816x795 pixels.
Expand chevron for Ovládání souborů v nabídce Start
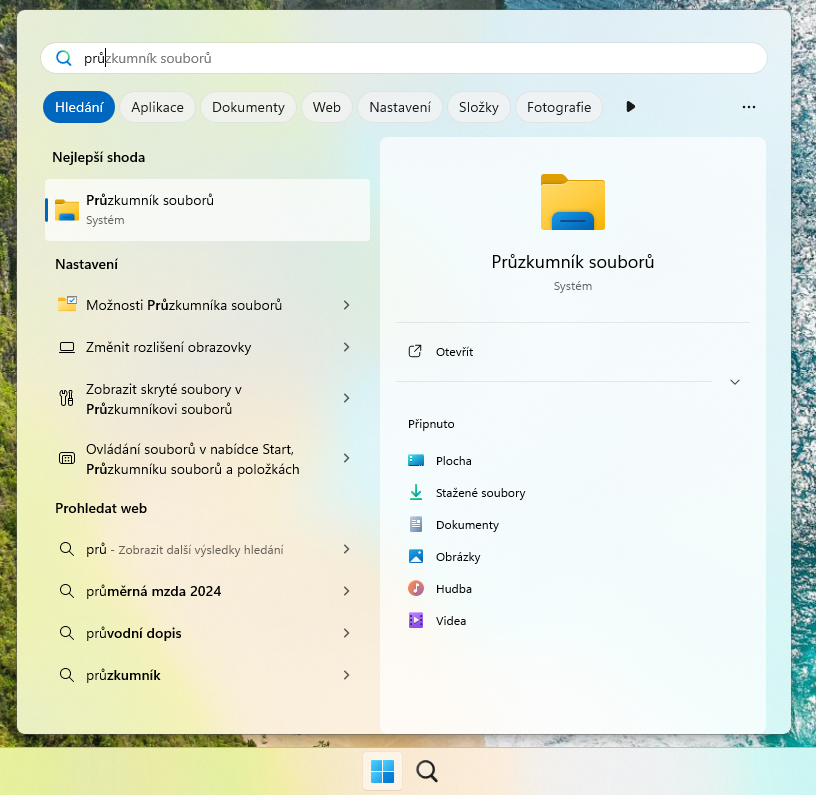tap(347, 458)
